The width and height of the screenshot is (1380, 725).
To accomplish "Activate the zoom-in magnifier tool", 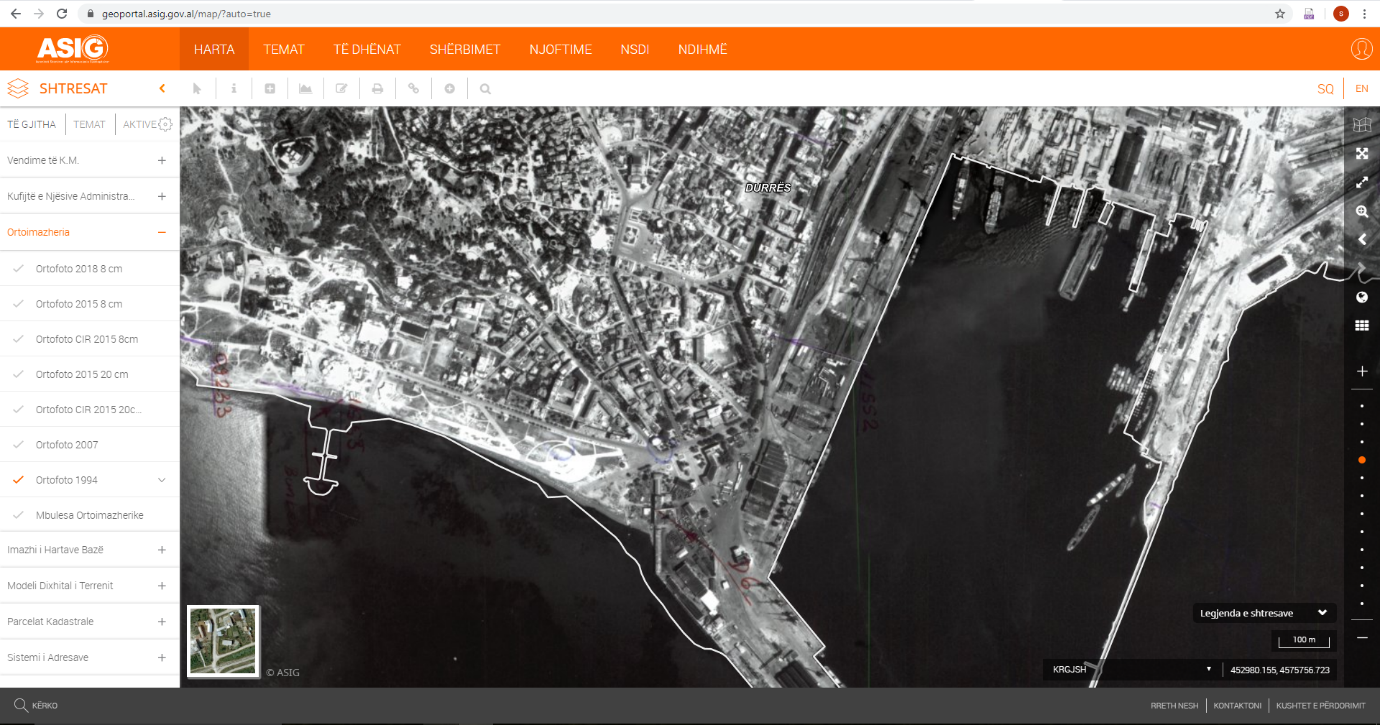I will (x=1361, y=212).
